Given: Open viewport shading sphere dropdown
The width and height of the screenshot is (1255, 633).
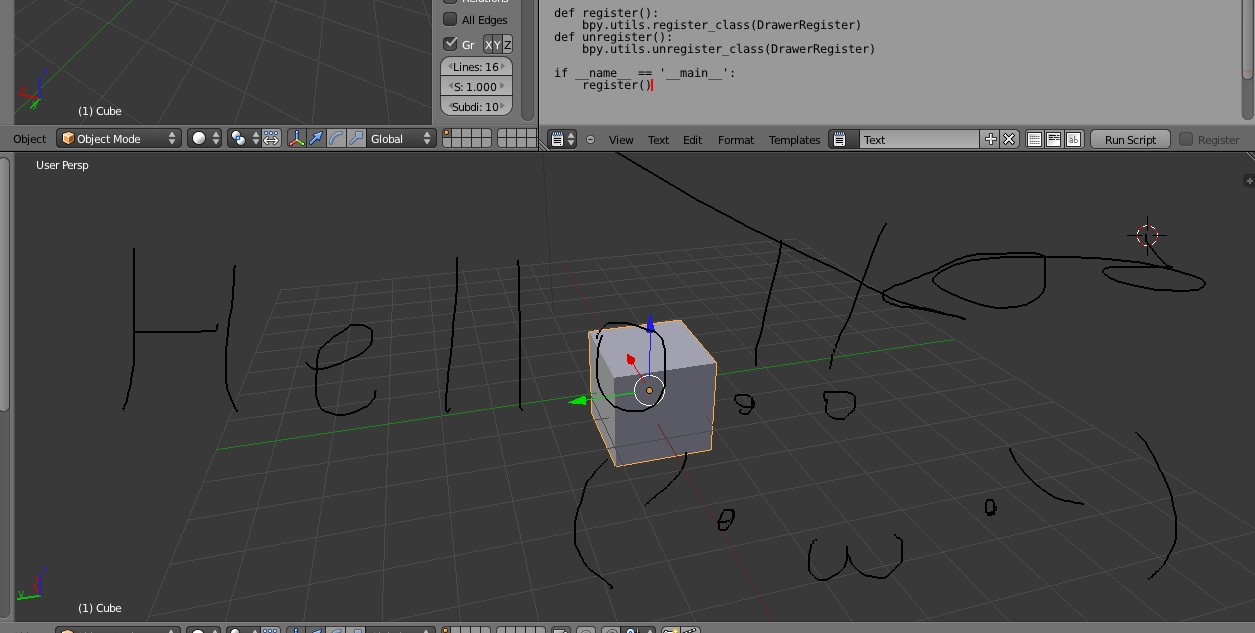Looking at the screenshot, I should tap(205, 139).
